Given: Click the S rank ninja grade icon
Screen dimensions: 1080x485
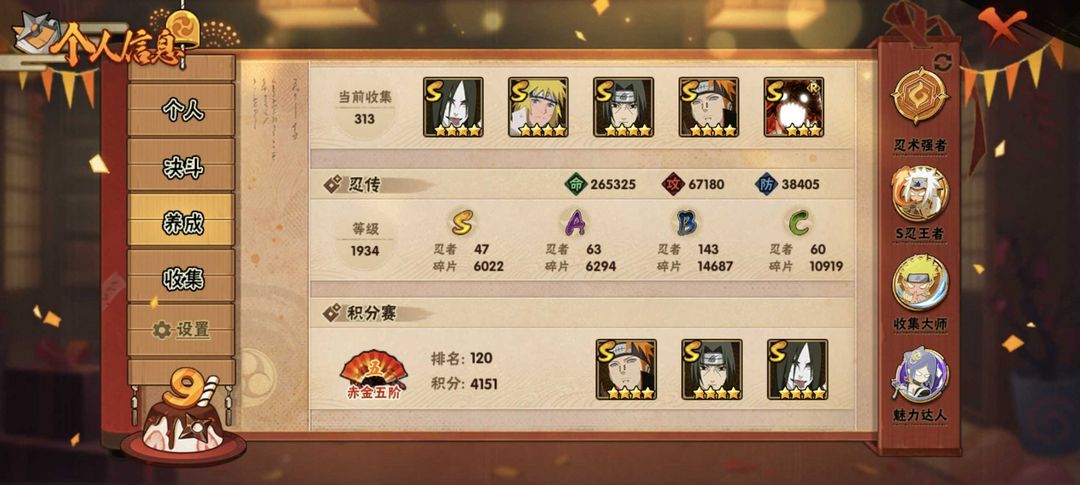Looking at the screenshot, I should [461, 222].
